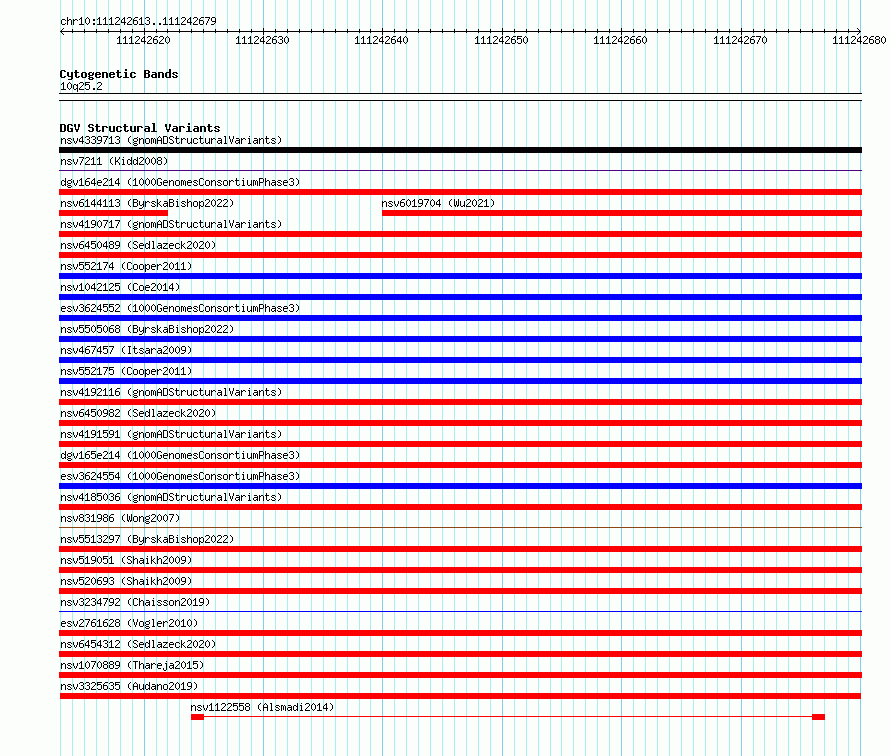Select the 10q25.2 band label
Viewport: 890px width, 756px height.
click(x=81, y=86)
